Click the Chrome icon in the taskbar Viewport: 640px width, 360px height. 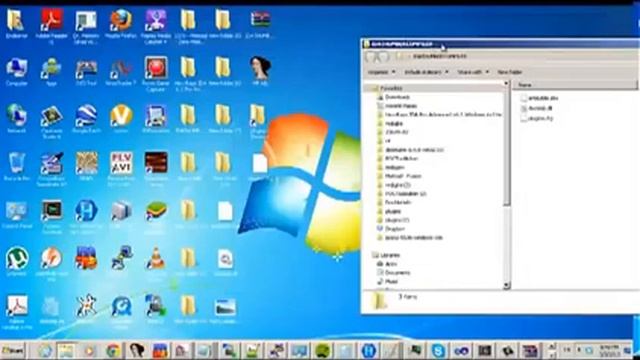click(x=113, y=351)
